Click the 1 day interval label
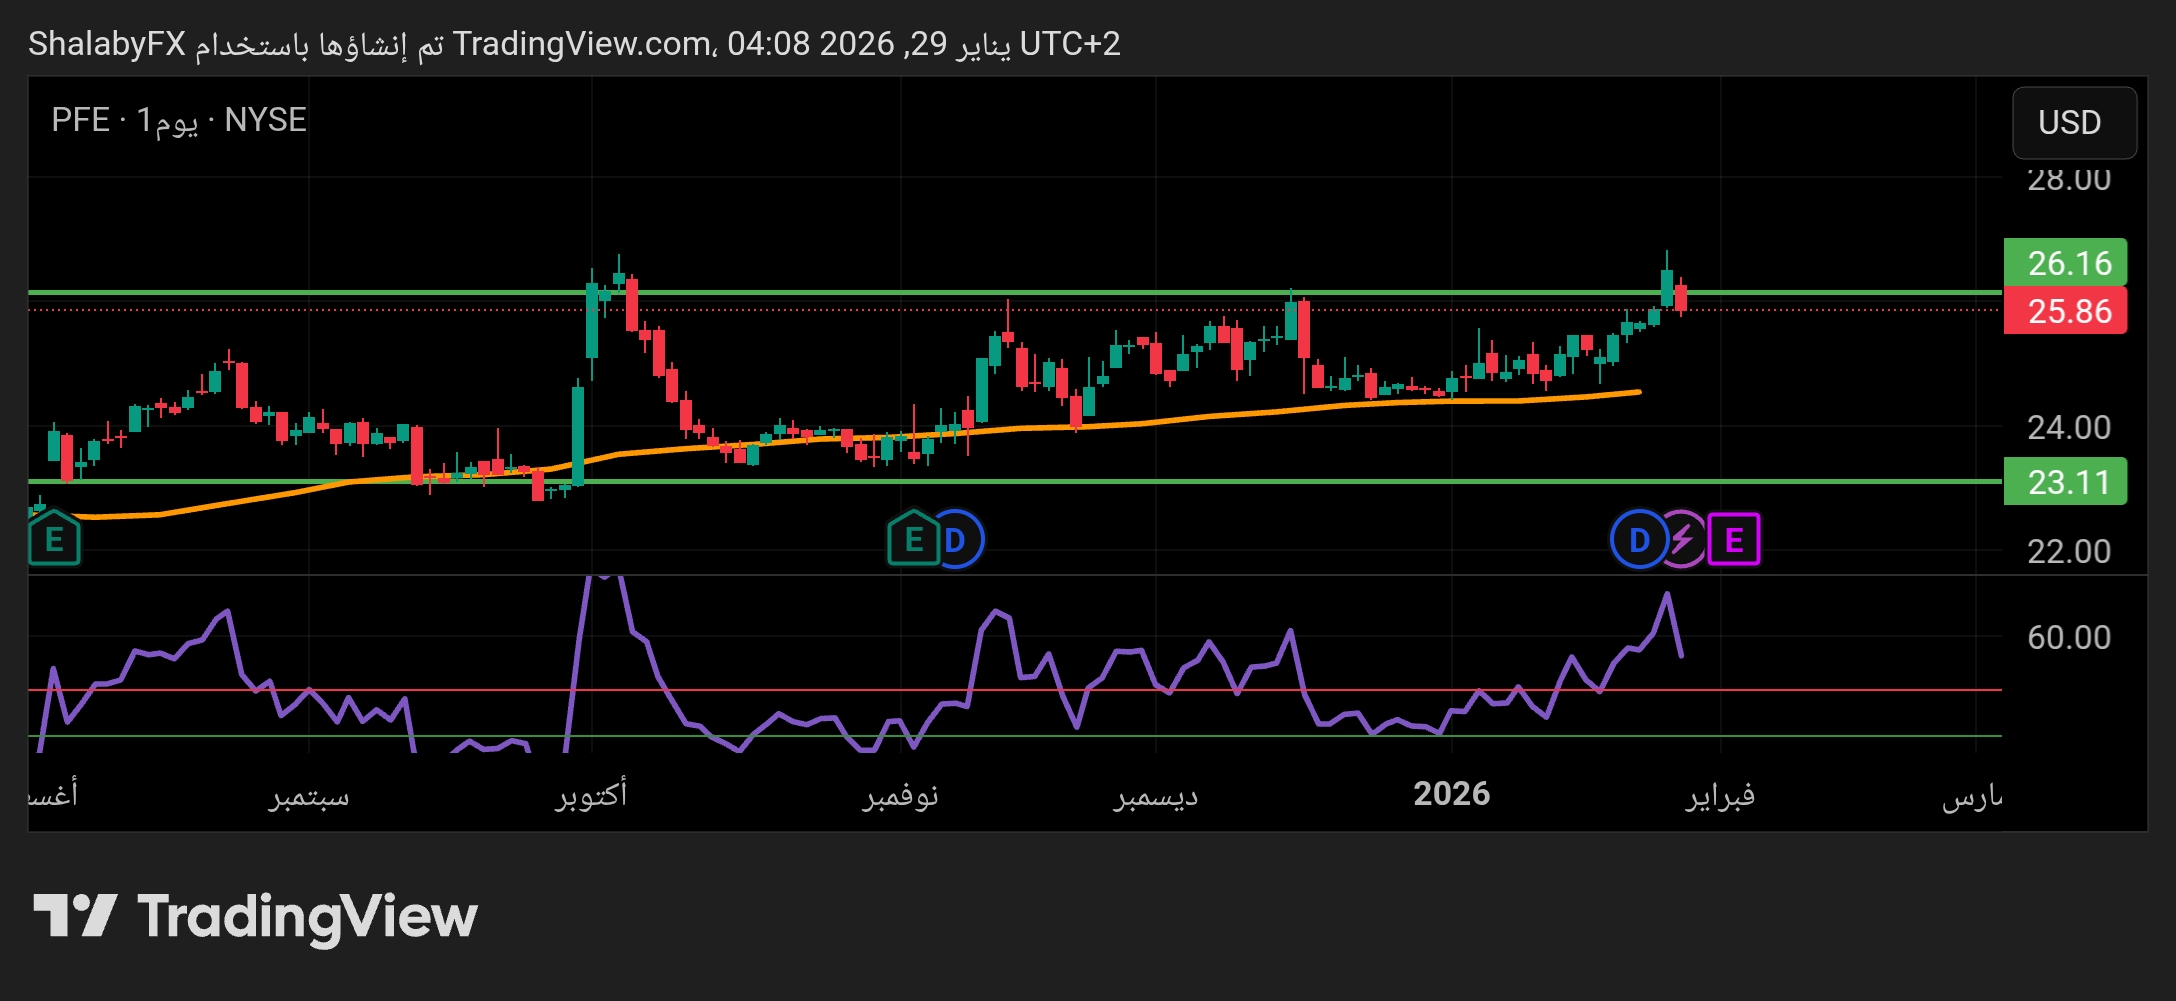The width and height of the screenshot is (2176, 1001). coord(167,120)
